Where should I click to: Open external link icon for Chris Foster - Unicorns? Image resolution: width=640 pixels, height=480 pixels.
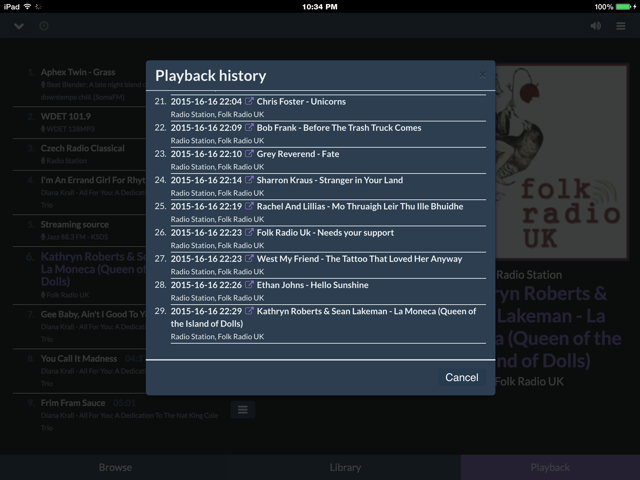point(249,101)
